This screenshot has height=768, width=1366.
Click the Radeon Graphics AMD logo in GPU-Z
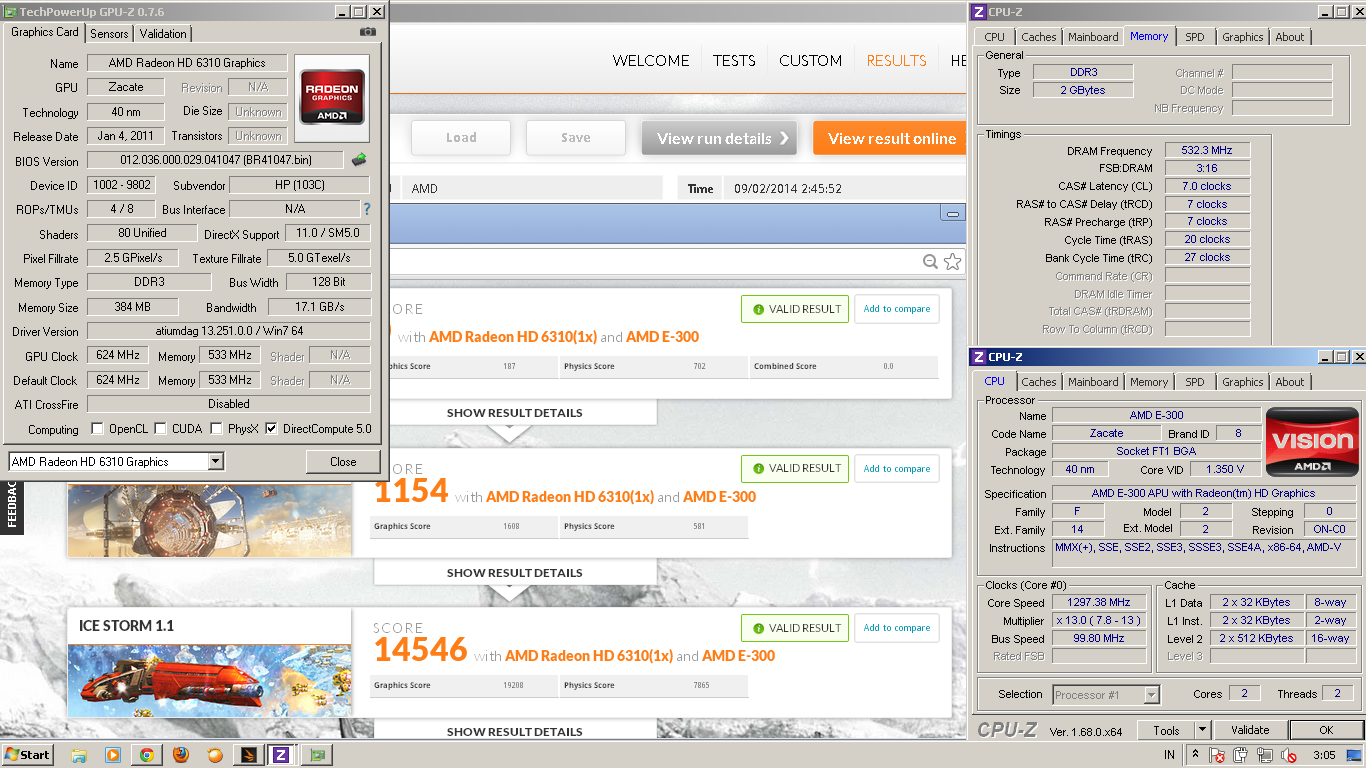tap(332, 98)
